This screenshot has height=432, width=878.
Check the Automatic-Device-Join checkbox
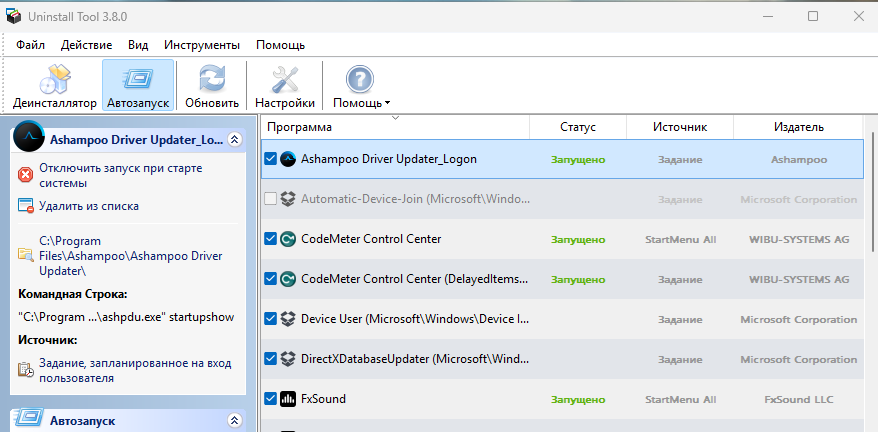pyautogui.click(x=270, y=199)
